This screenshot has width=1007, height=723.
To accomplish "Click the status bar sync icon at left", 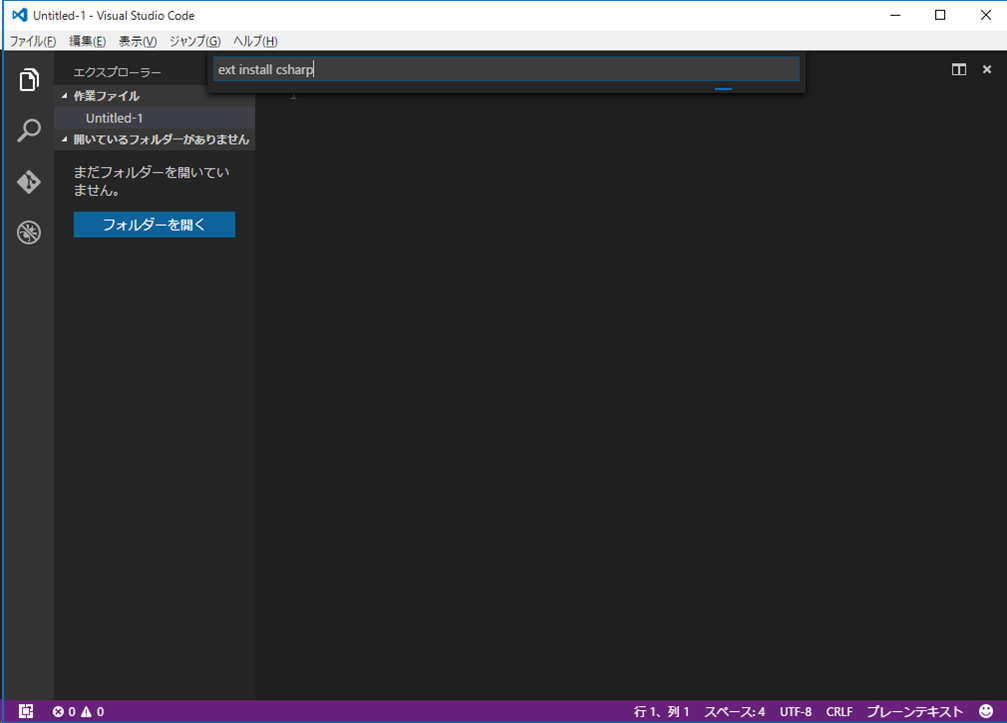I will coord(26,711).
